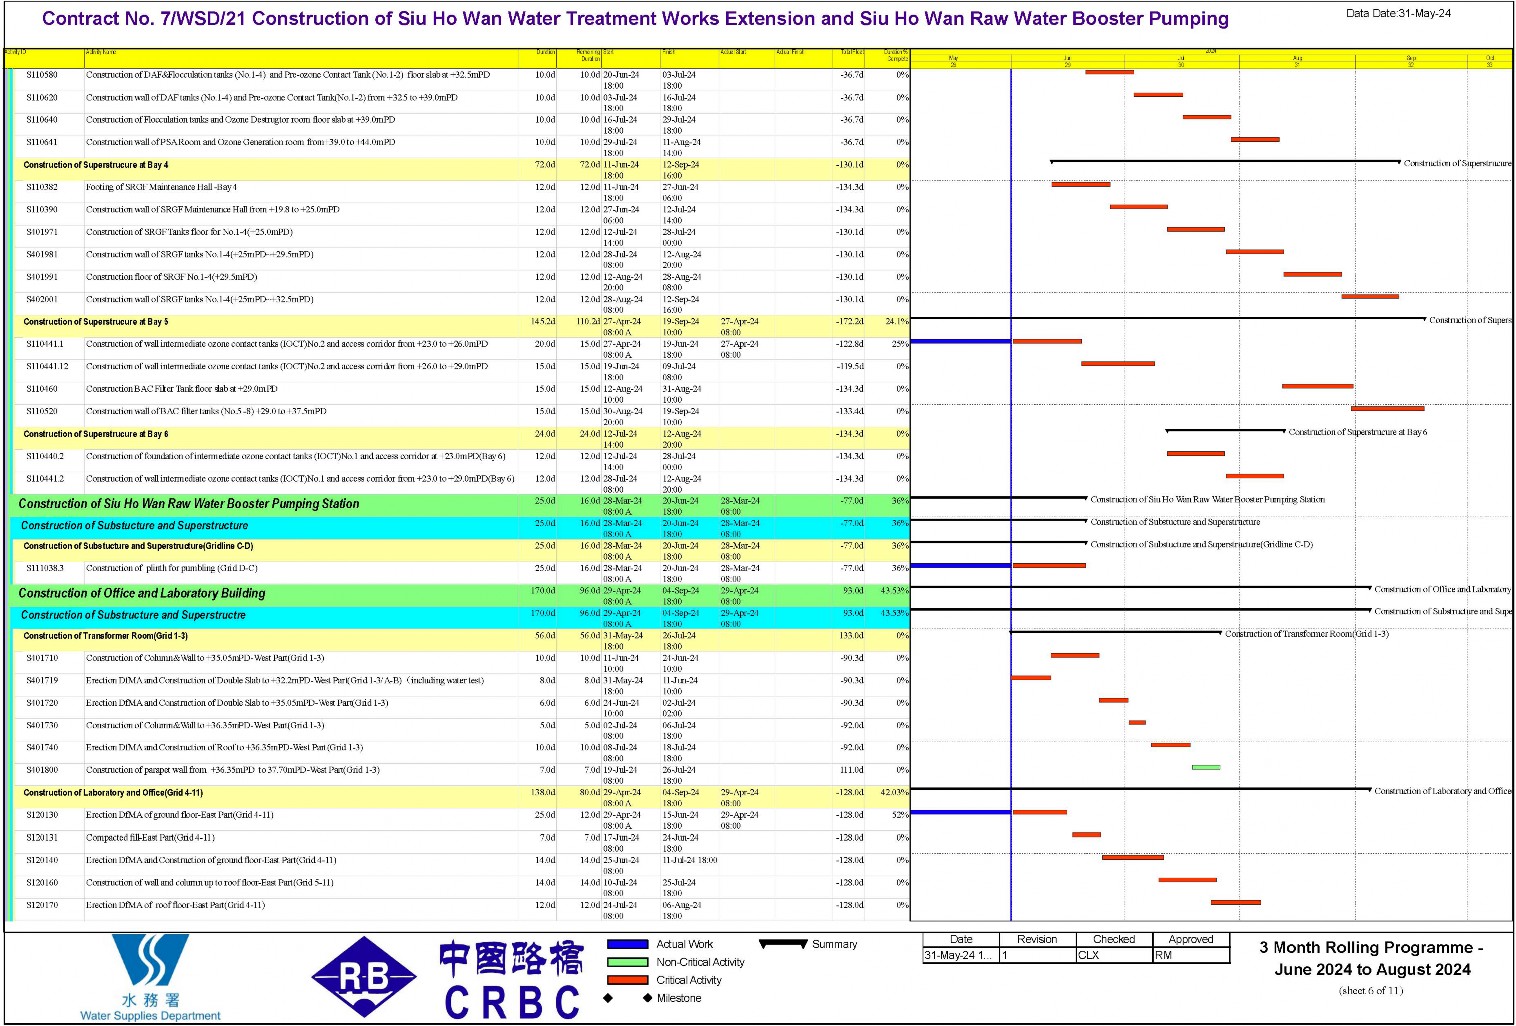Screen dimensions: 1516x1026
Task: Click the 'Construction of Transformer Room(Grid 1-3)' Gantt bar label
Action: tap(1307, 635)
